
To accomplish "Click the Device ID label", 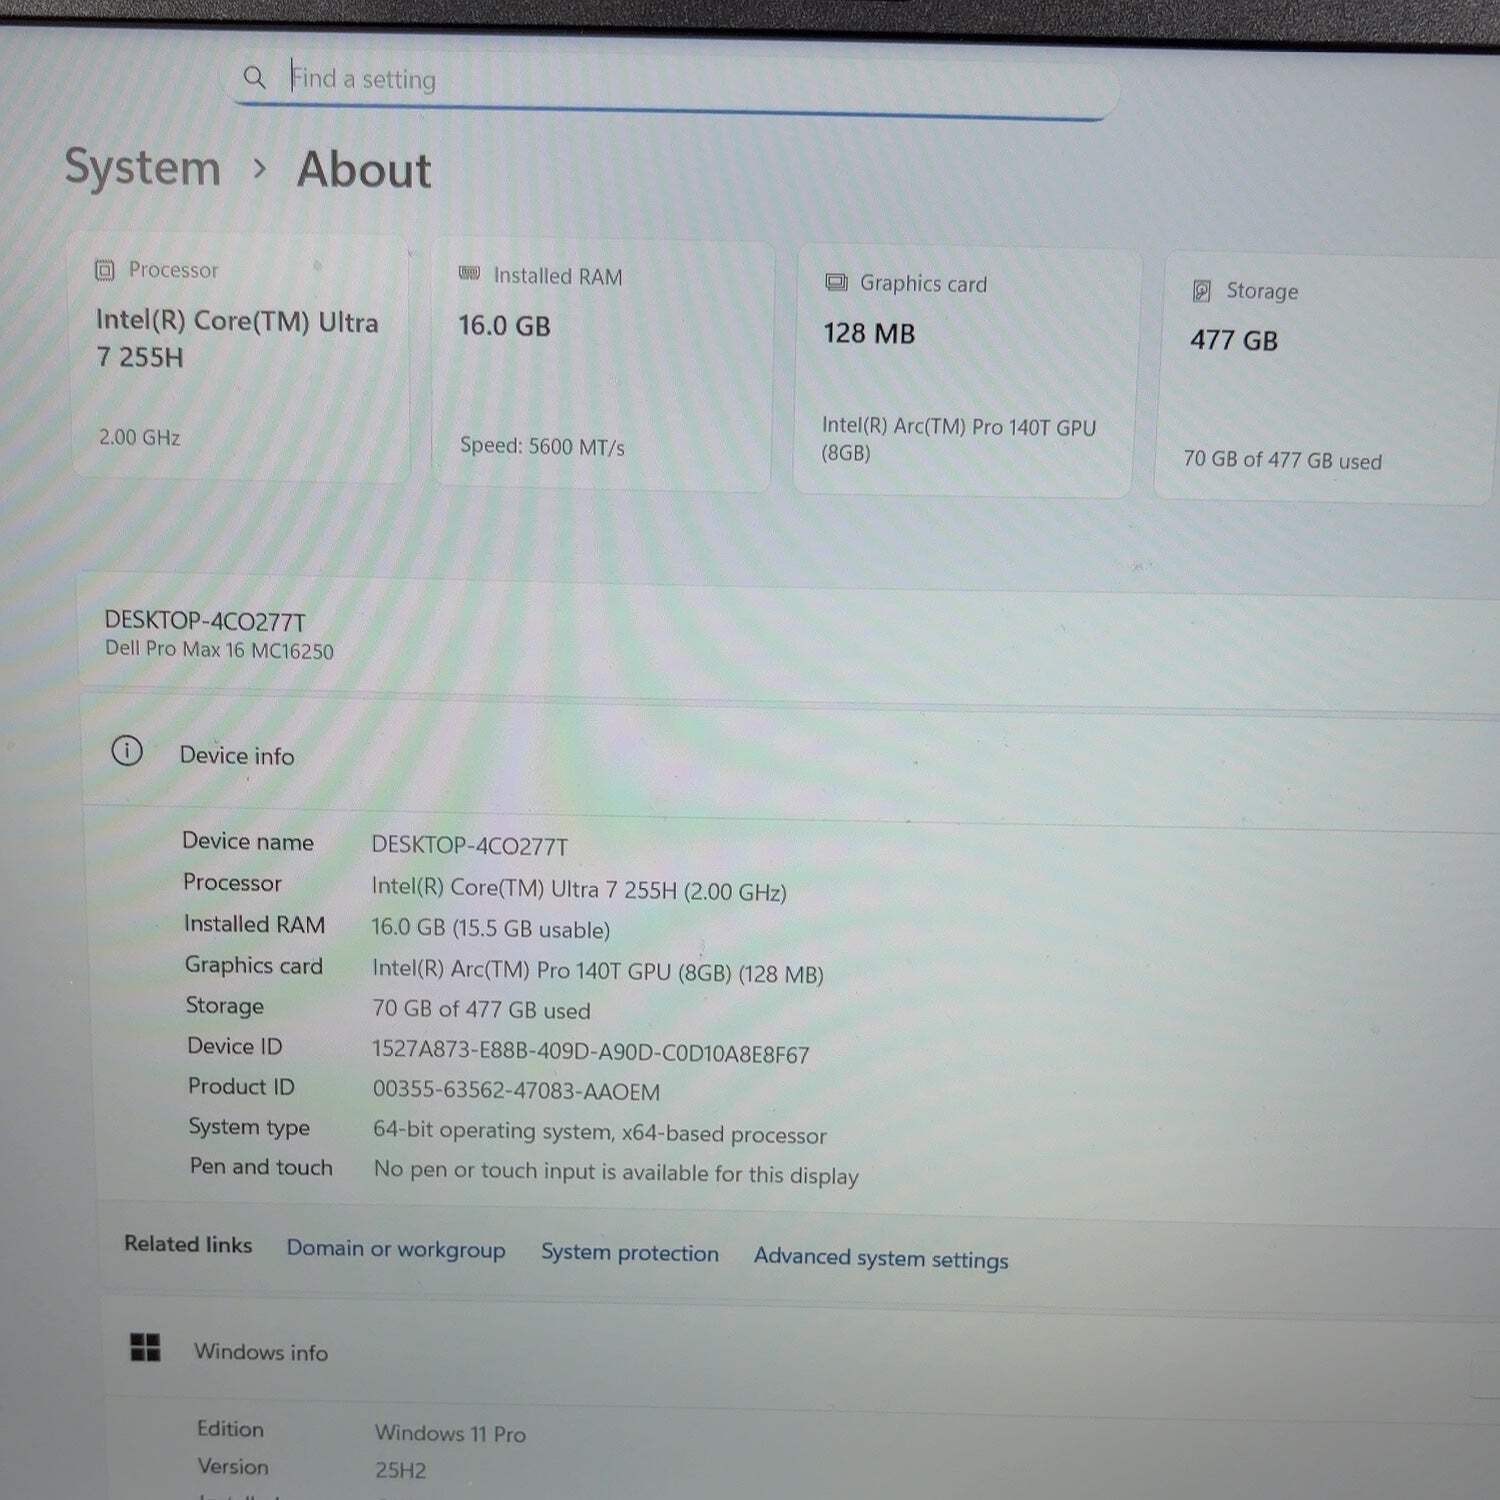I will (235, 1046).
